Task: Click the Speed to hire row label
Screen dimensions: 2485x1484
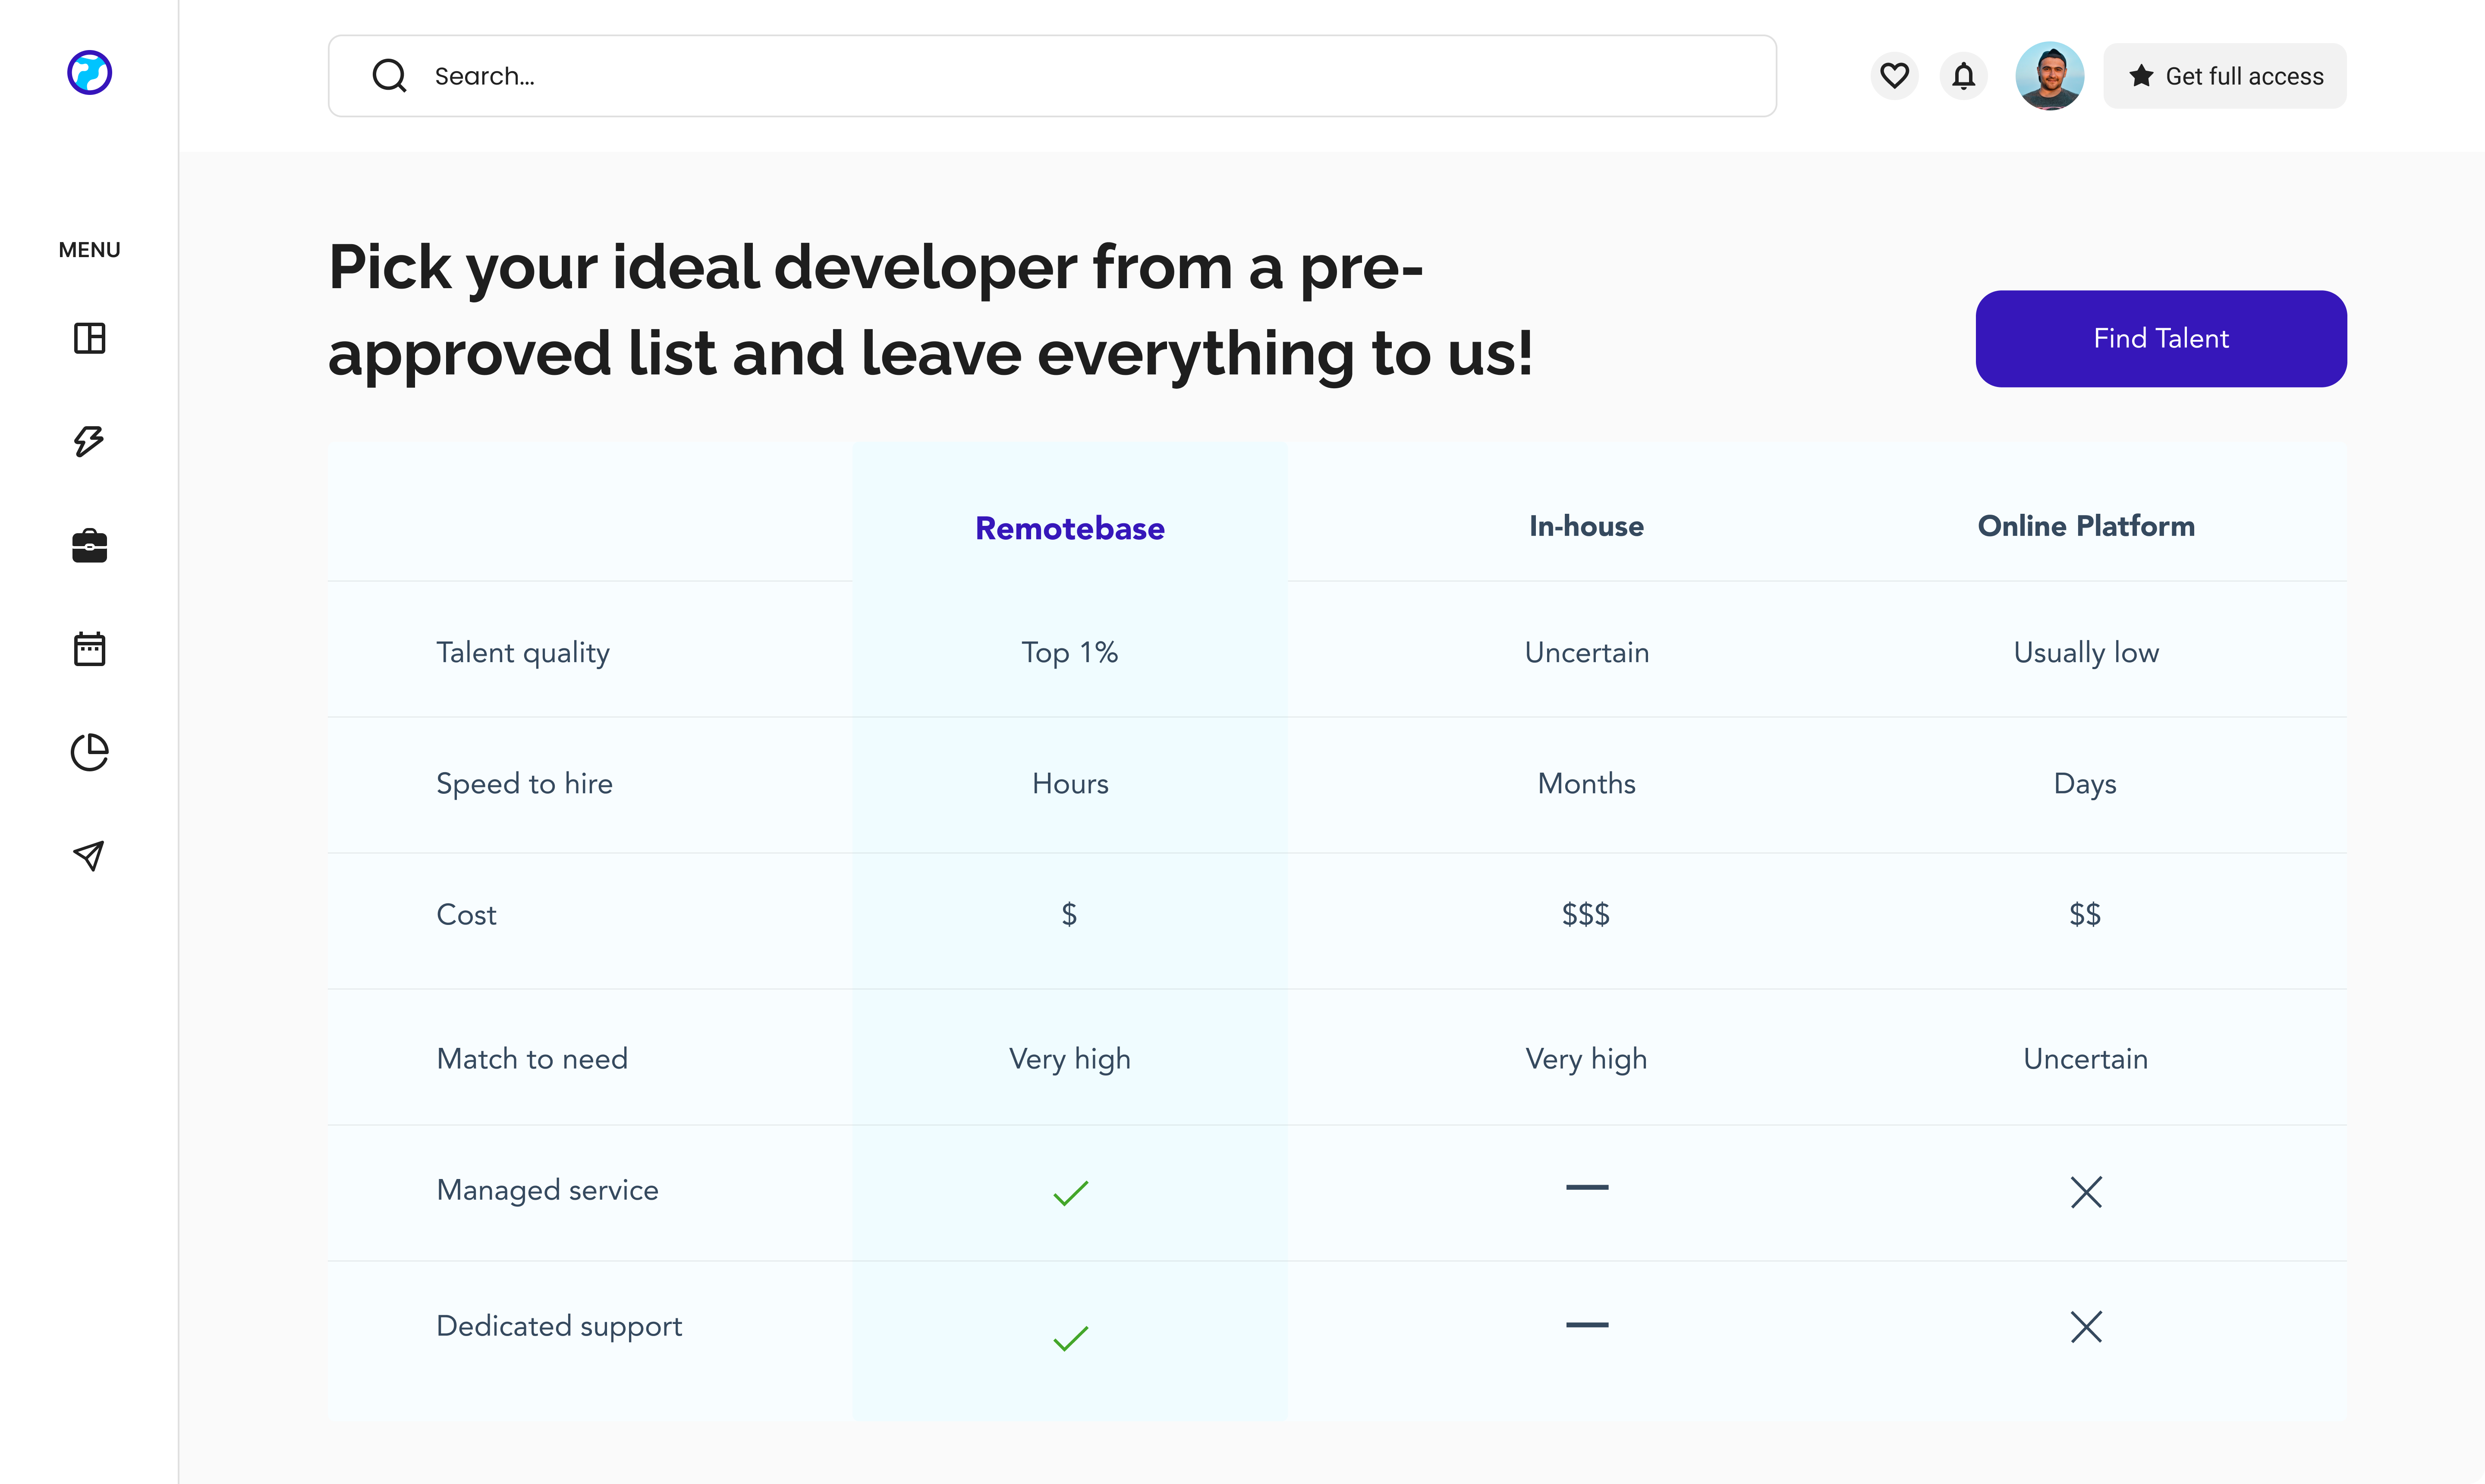Action: coord(524,783)
